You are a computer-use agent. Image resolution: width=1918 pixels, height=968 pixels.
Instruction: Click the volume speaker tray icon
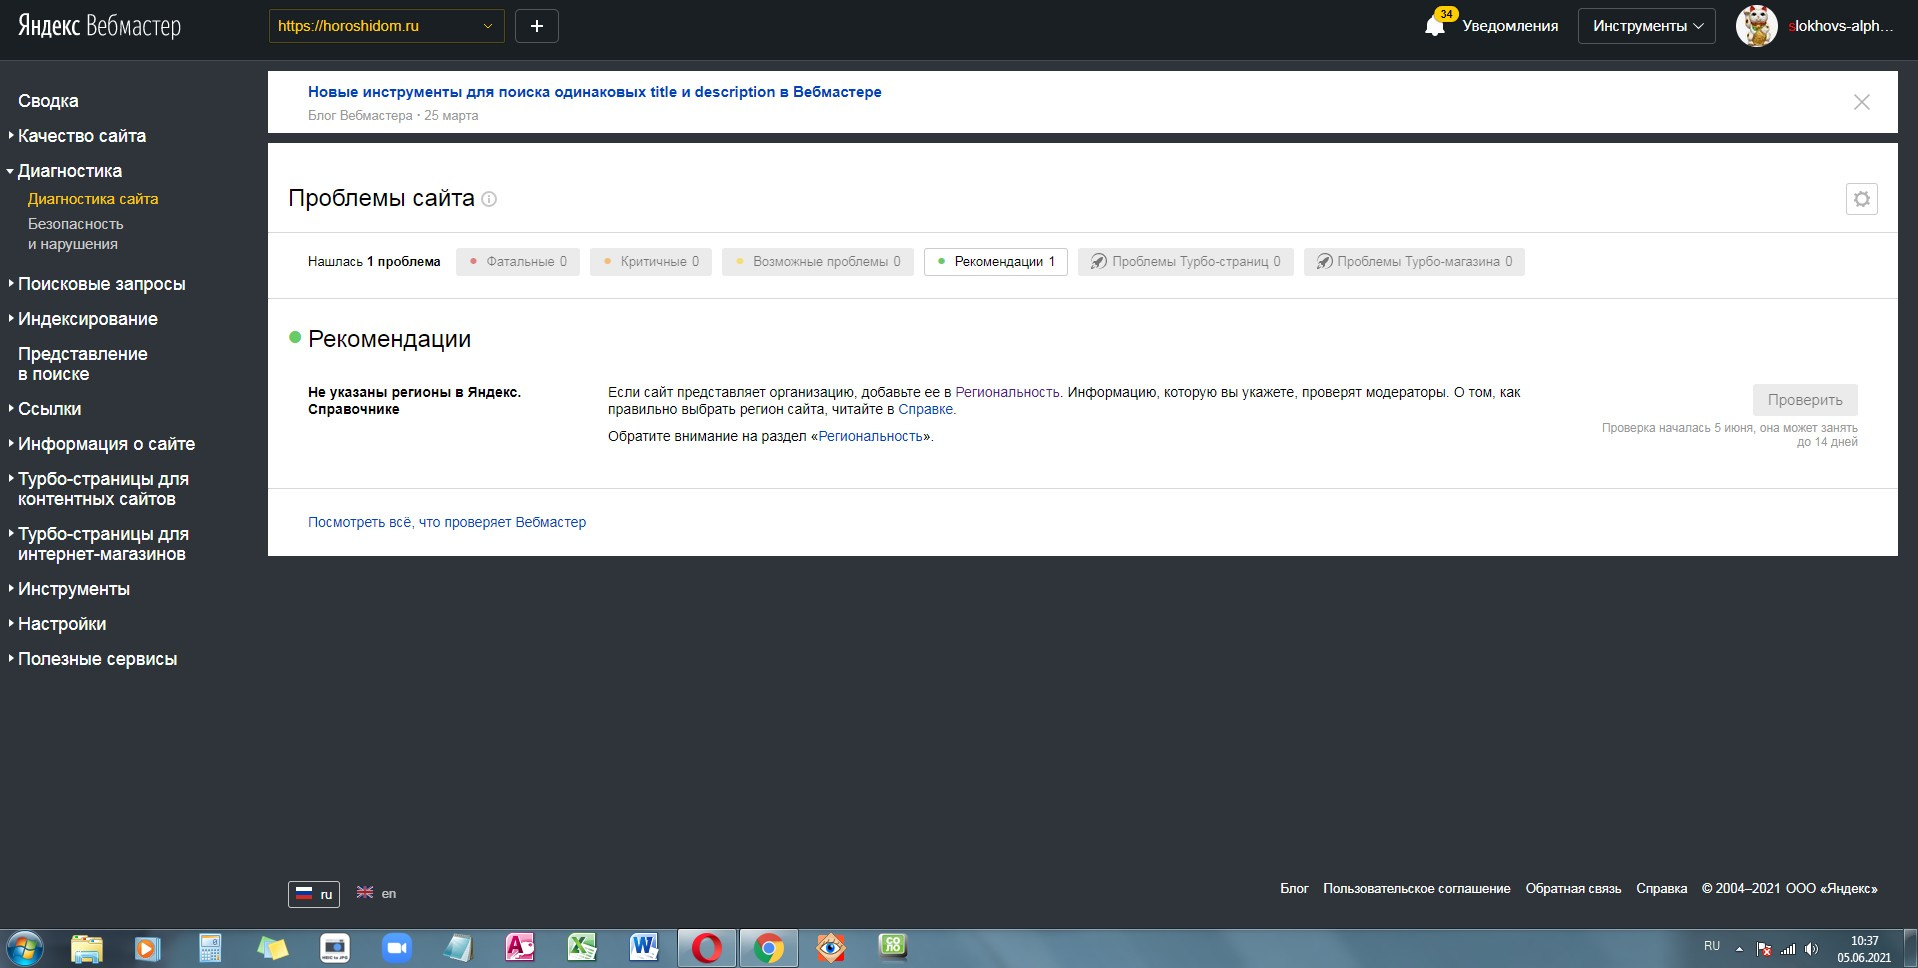(1812, 949)
